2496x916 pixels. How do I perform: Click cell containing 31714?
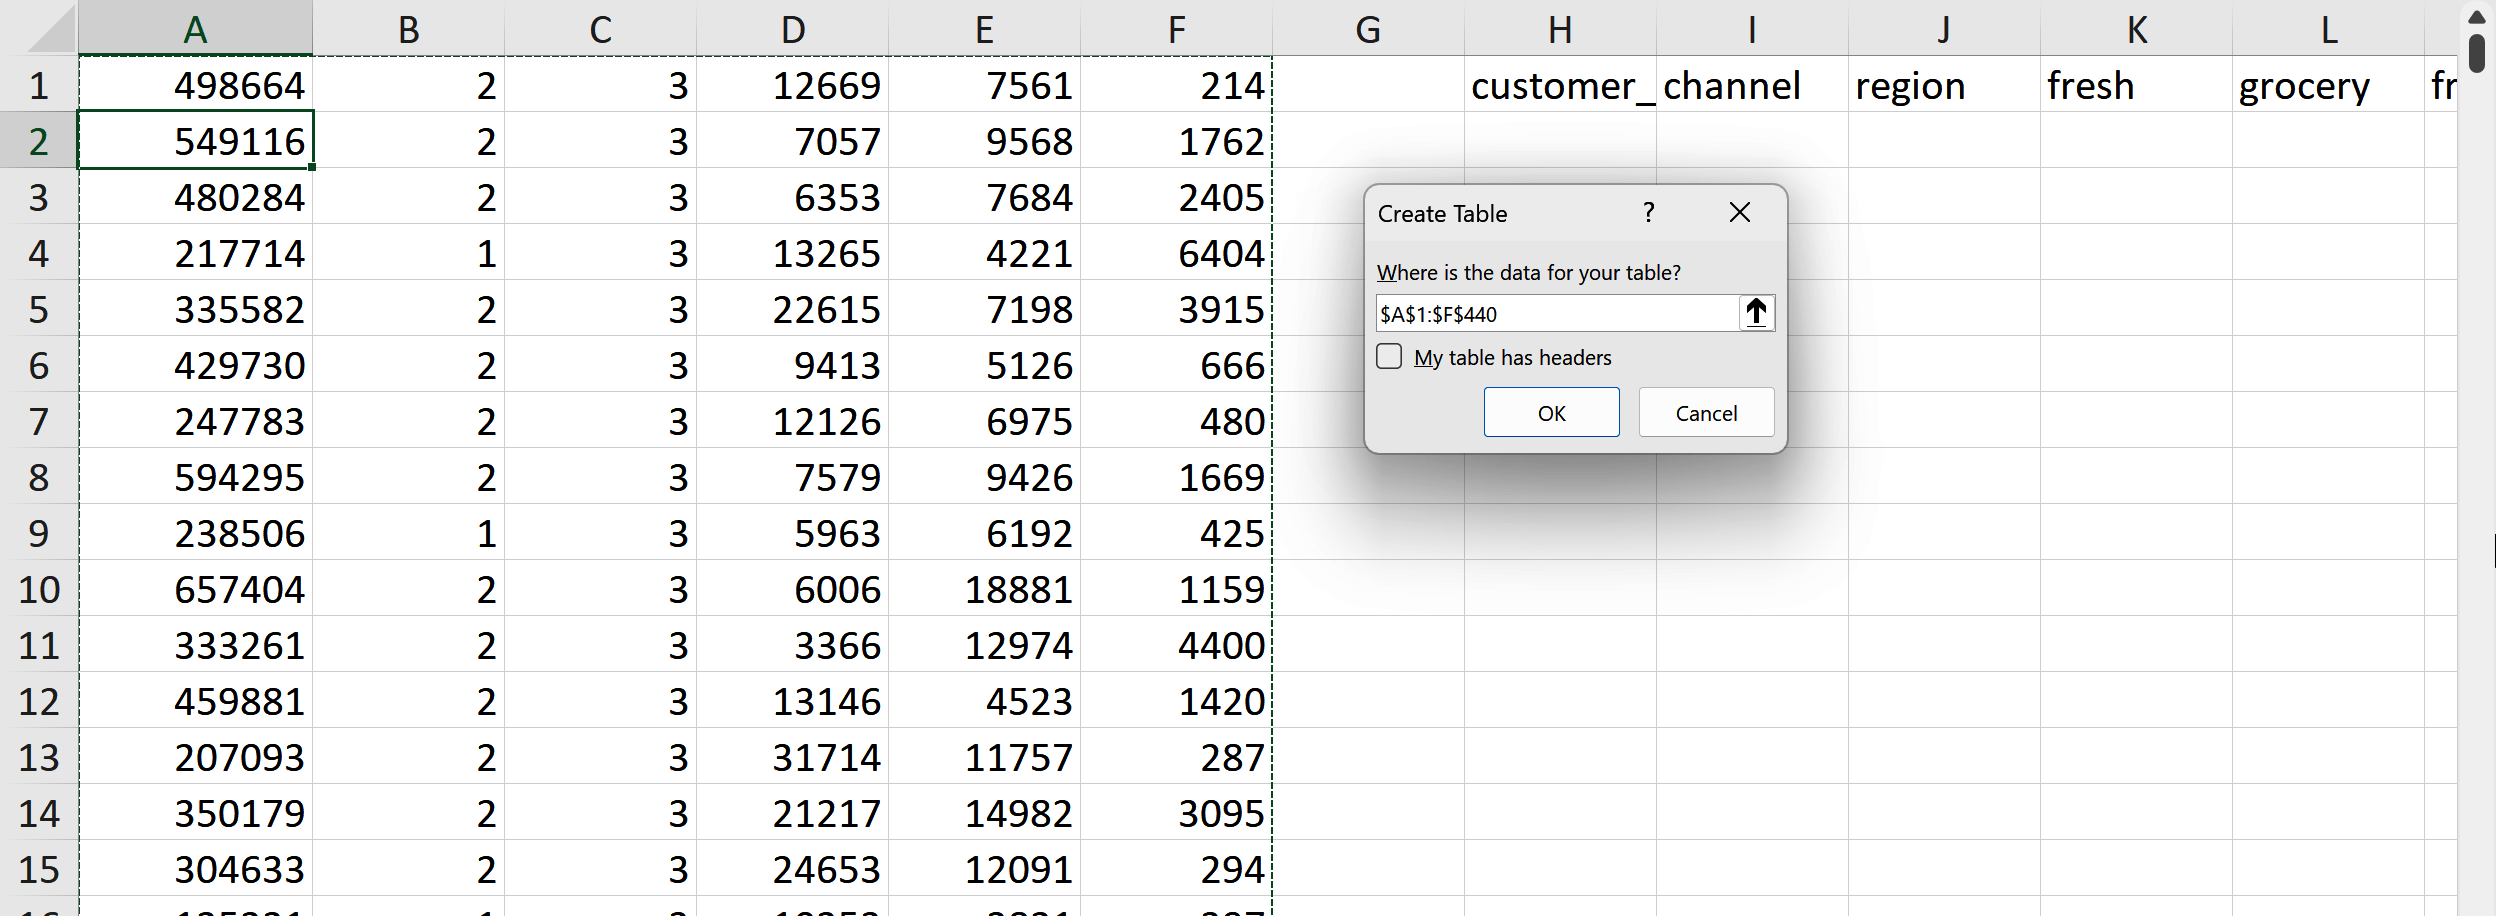792,757
